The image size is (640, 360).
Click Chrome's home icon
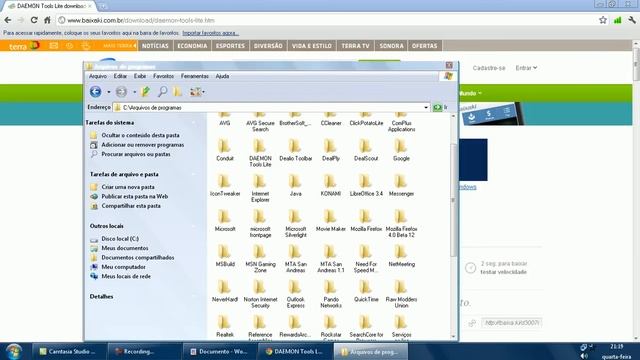click(47, 20)
